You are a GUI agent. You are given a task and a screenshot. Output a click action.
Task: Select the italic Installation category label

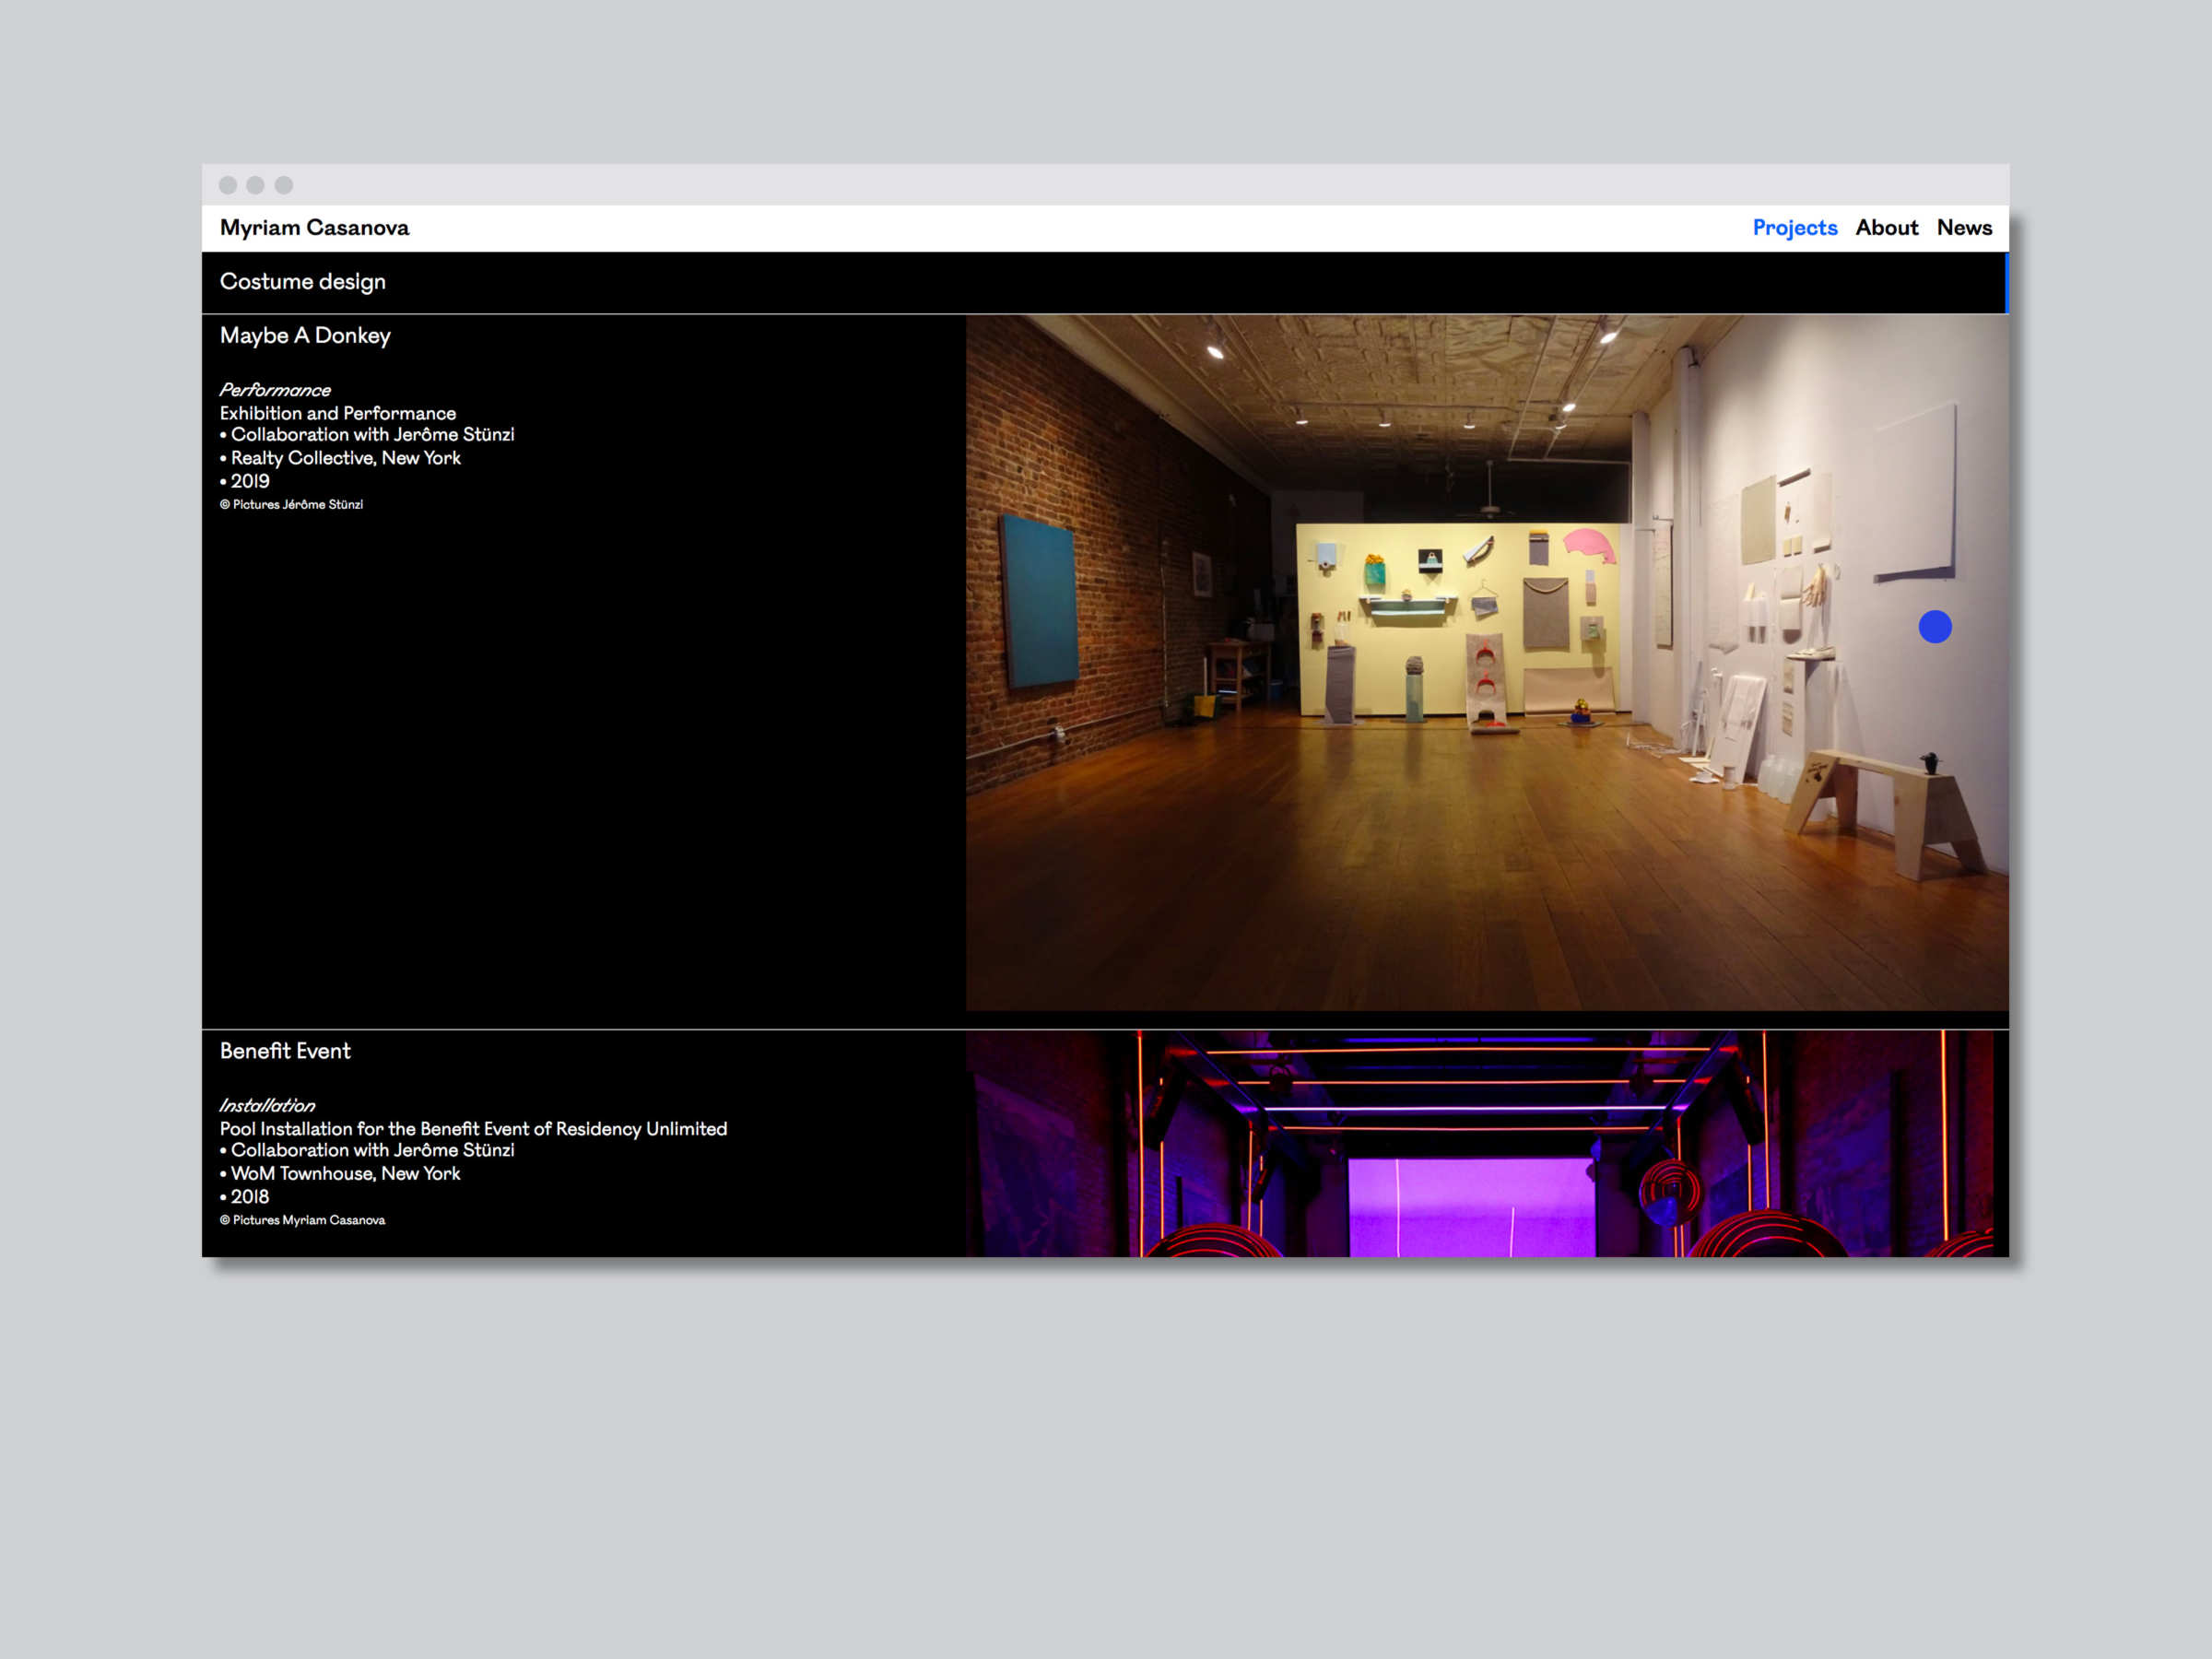coord(267,1105)
